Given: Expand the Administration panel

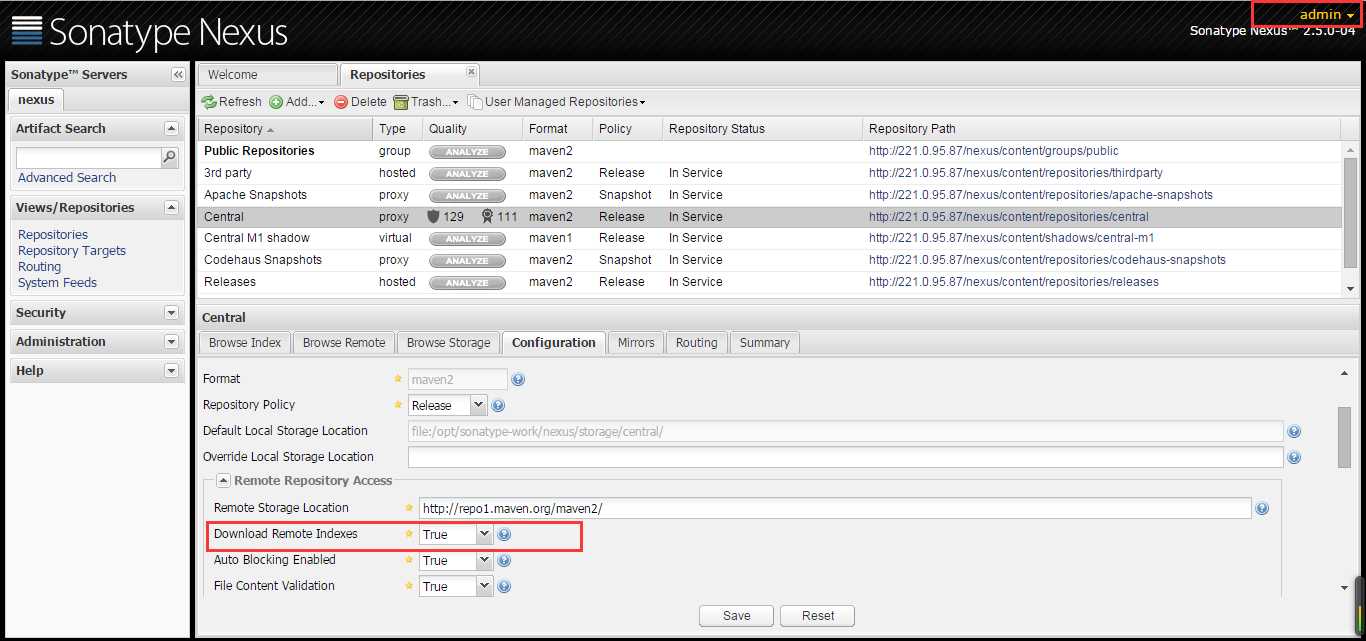Looking at the screenshot, I should point(171,342).
